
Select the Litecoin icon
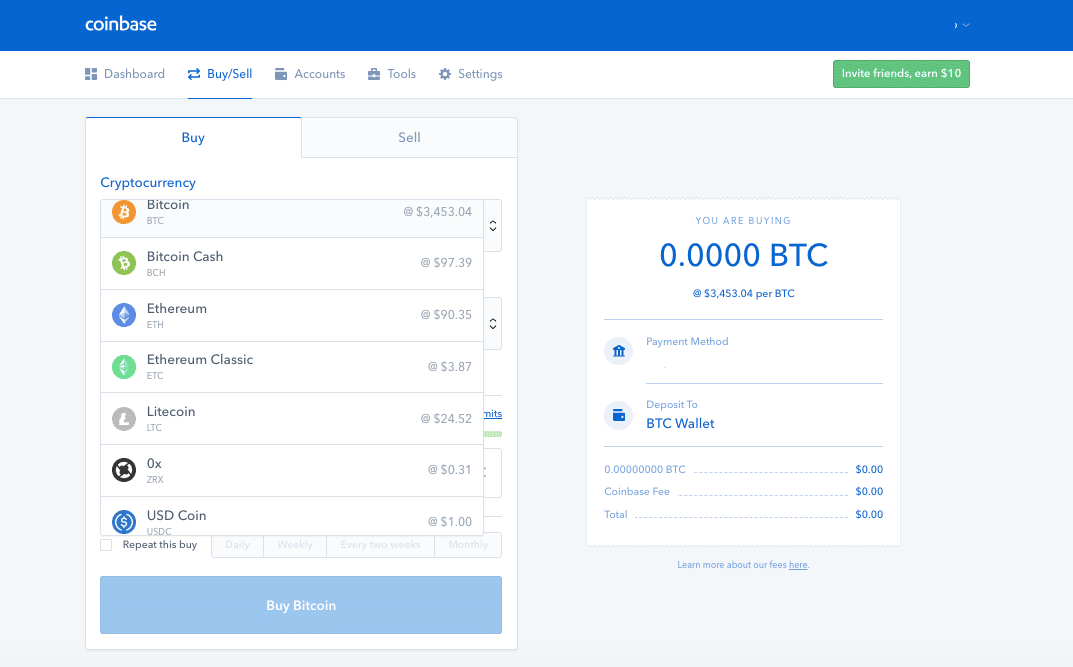(x=124, y=418)
